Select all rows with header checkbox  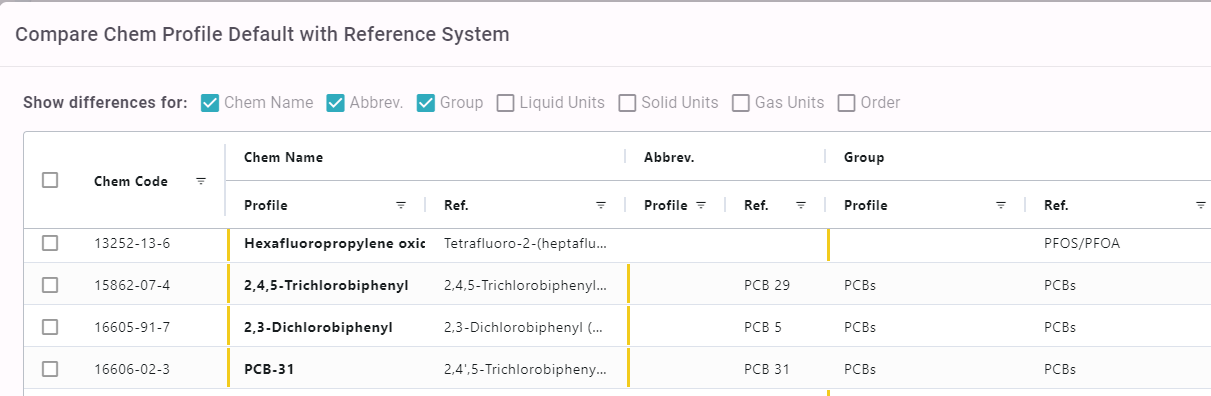50,180
